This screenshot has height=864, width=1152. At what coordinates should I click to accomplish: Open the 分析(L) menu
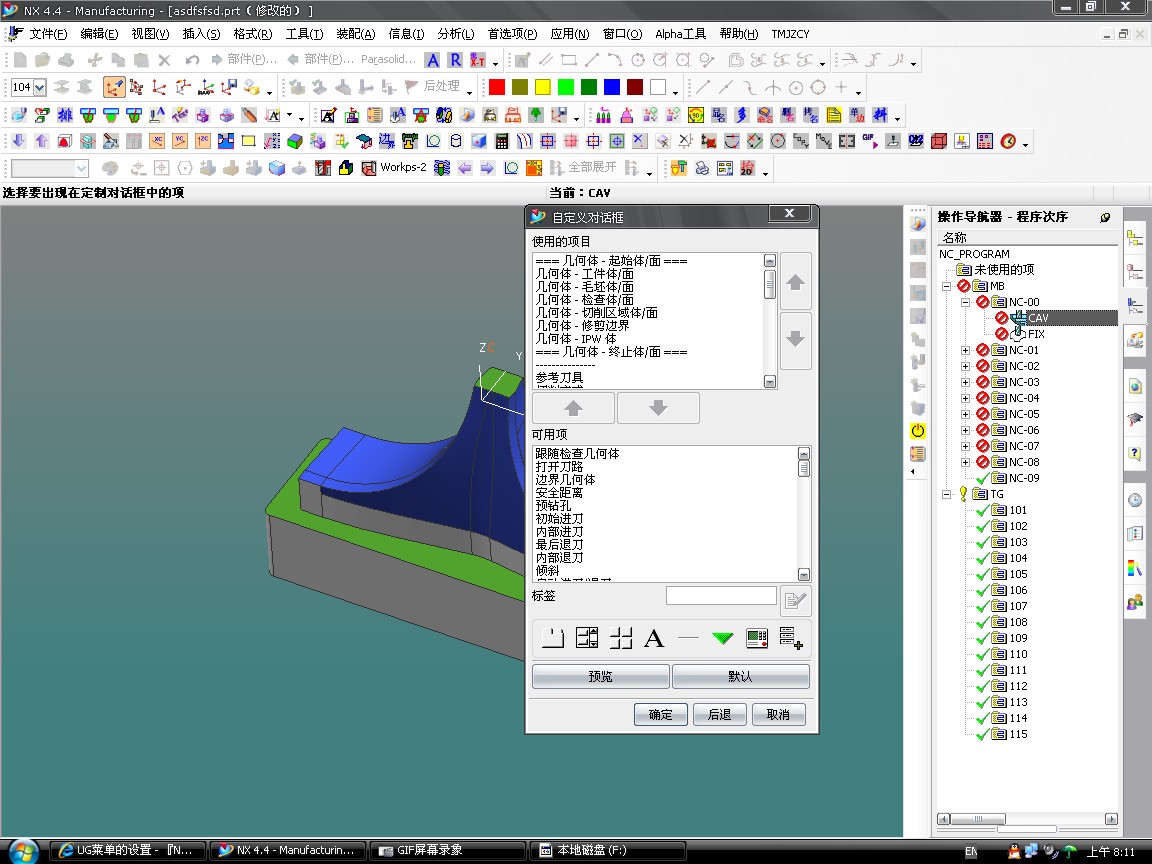click(x=455, y=34)
